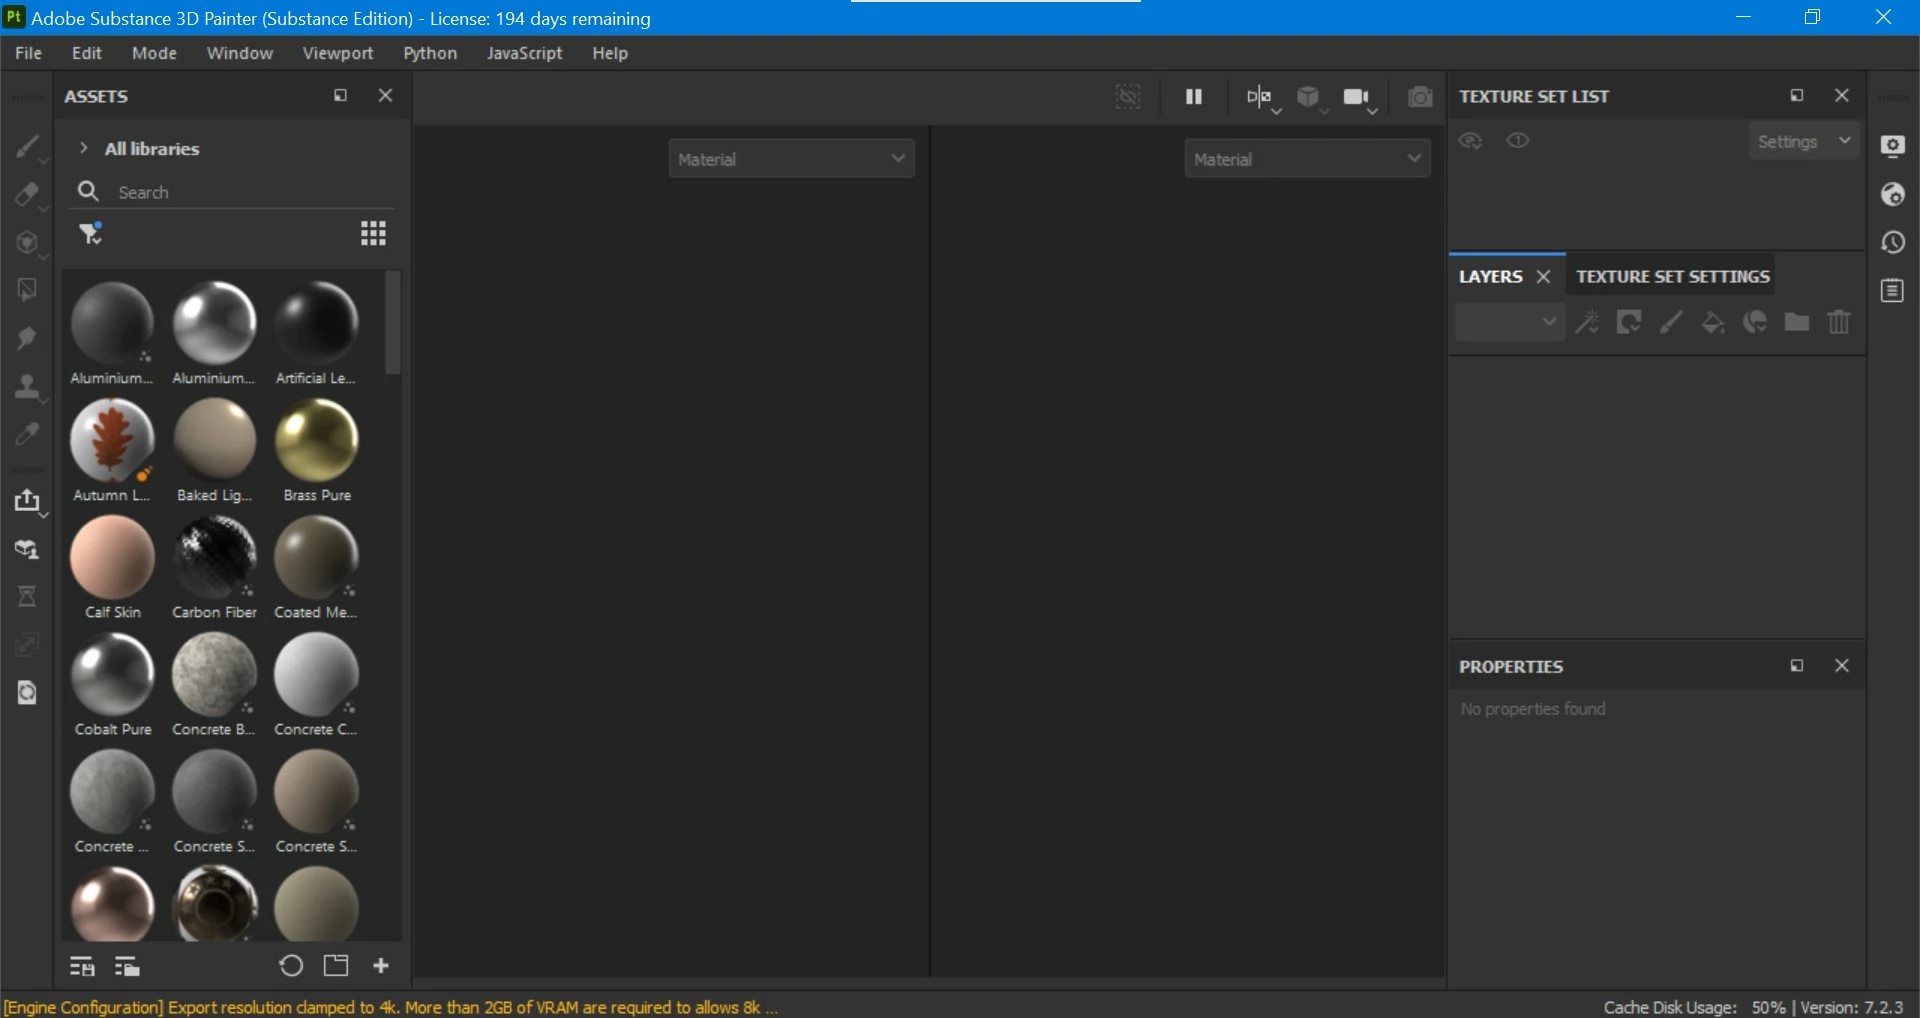1920x1018 pixels.
Task: Open the History panel icon
Action: point(1893,242)
